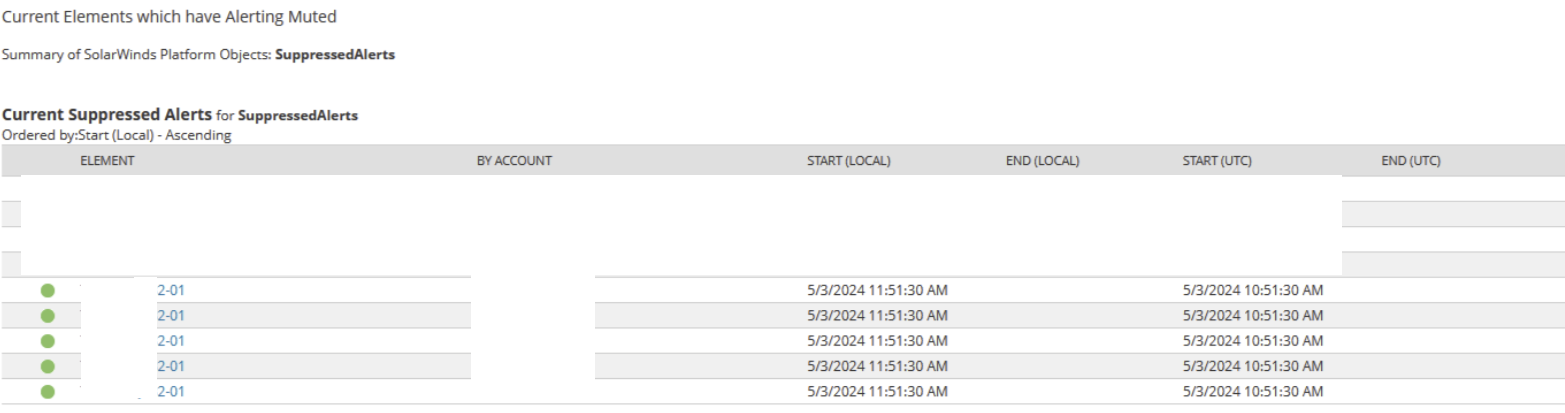Open the 2-01 element link in second visible row

click(x=171, y=315)
